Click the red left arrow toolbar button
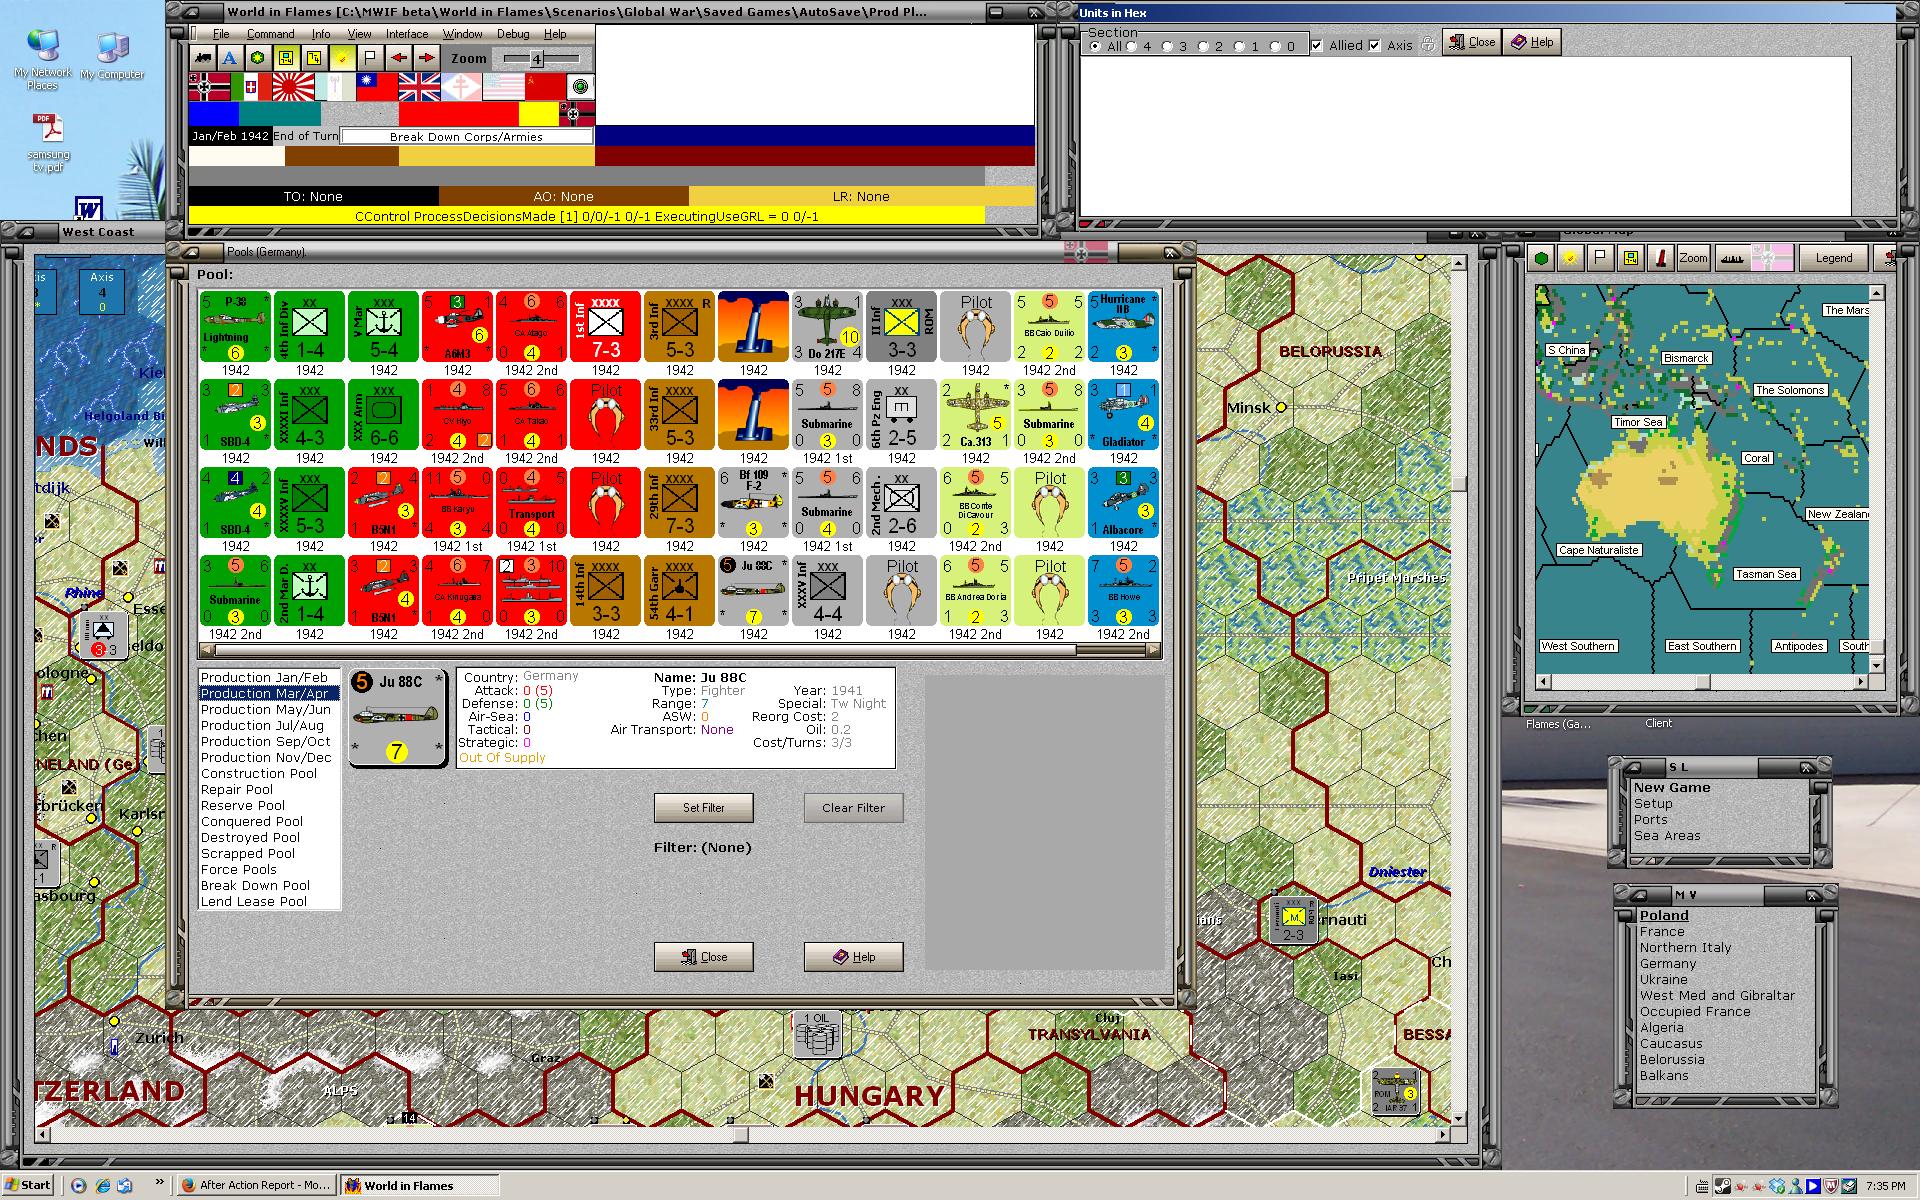1920x1200 pixels. coord(399,58)
